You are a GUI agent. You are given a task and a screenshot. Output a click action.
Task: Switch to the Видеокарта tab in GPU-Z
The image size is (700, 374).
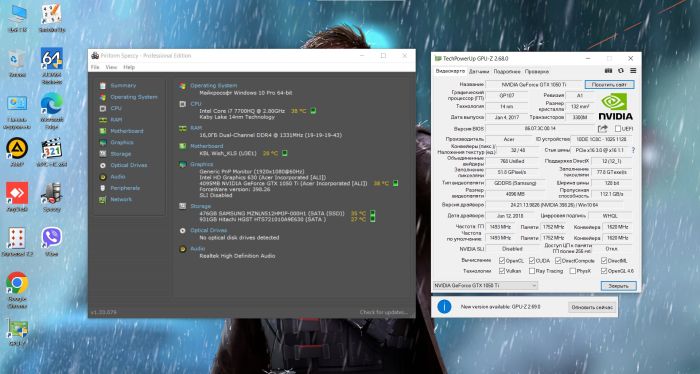tap(450, 71)
